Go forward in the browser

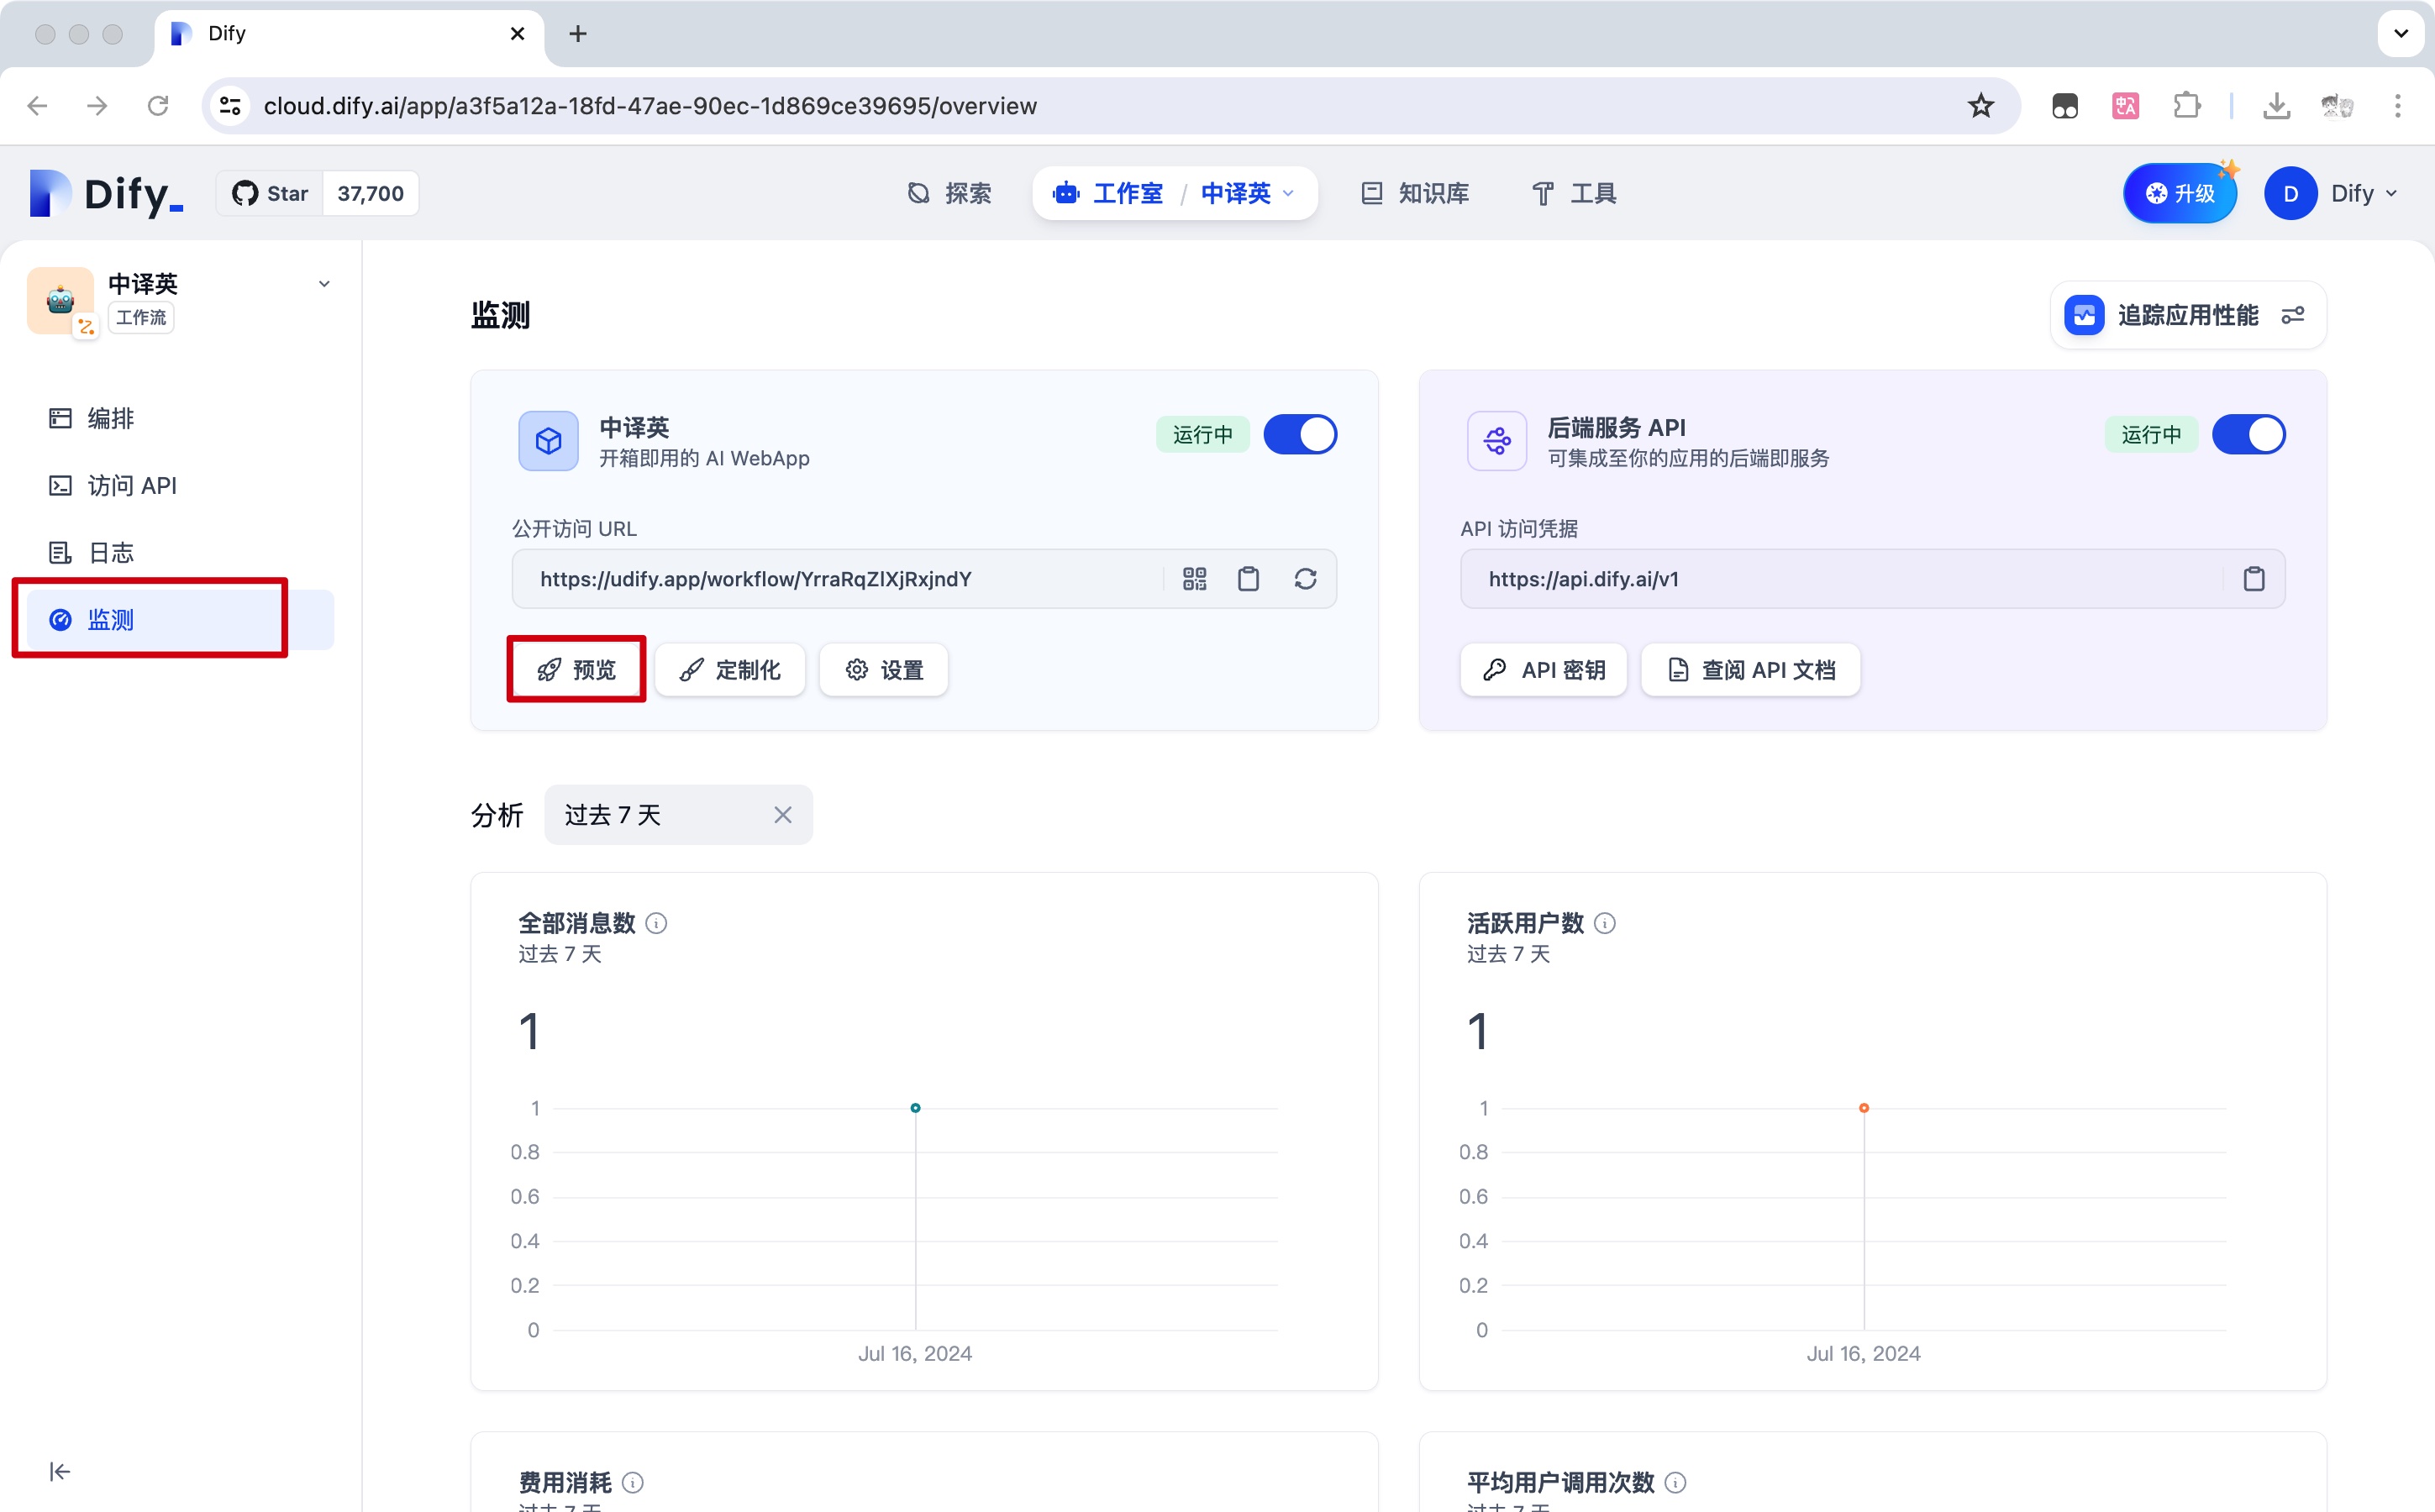(x=97, y=105)
